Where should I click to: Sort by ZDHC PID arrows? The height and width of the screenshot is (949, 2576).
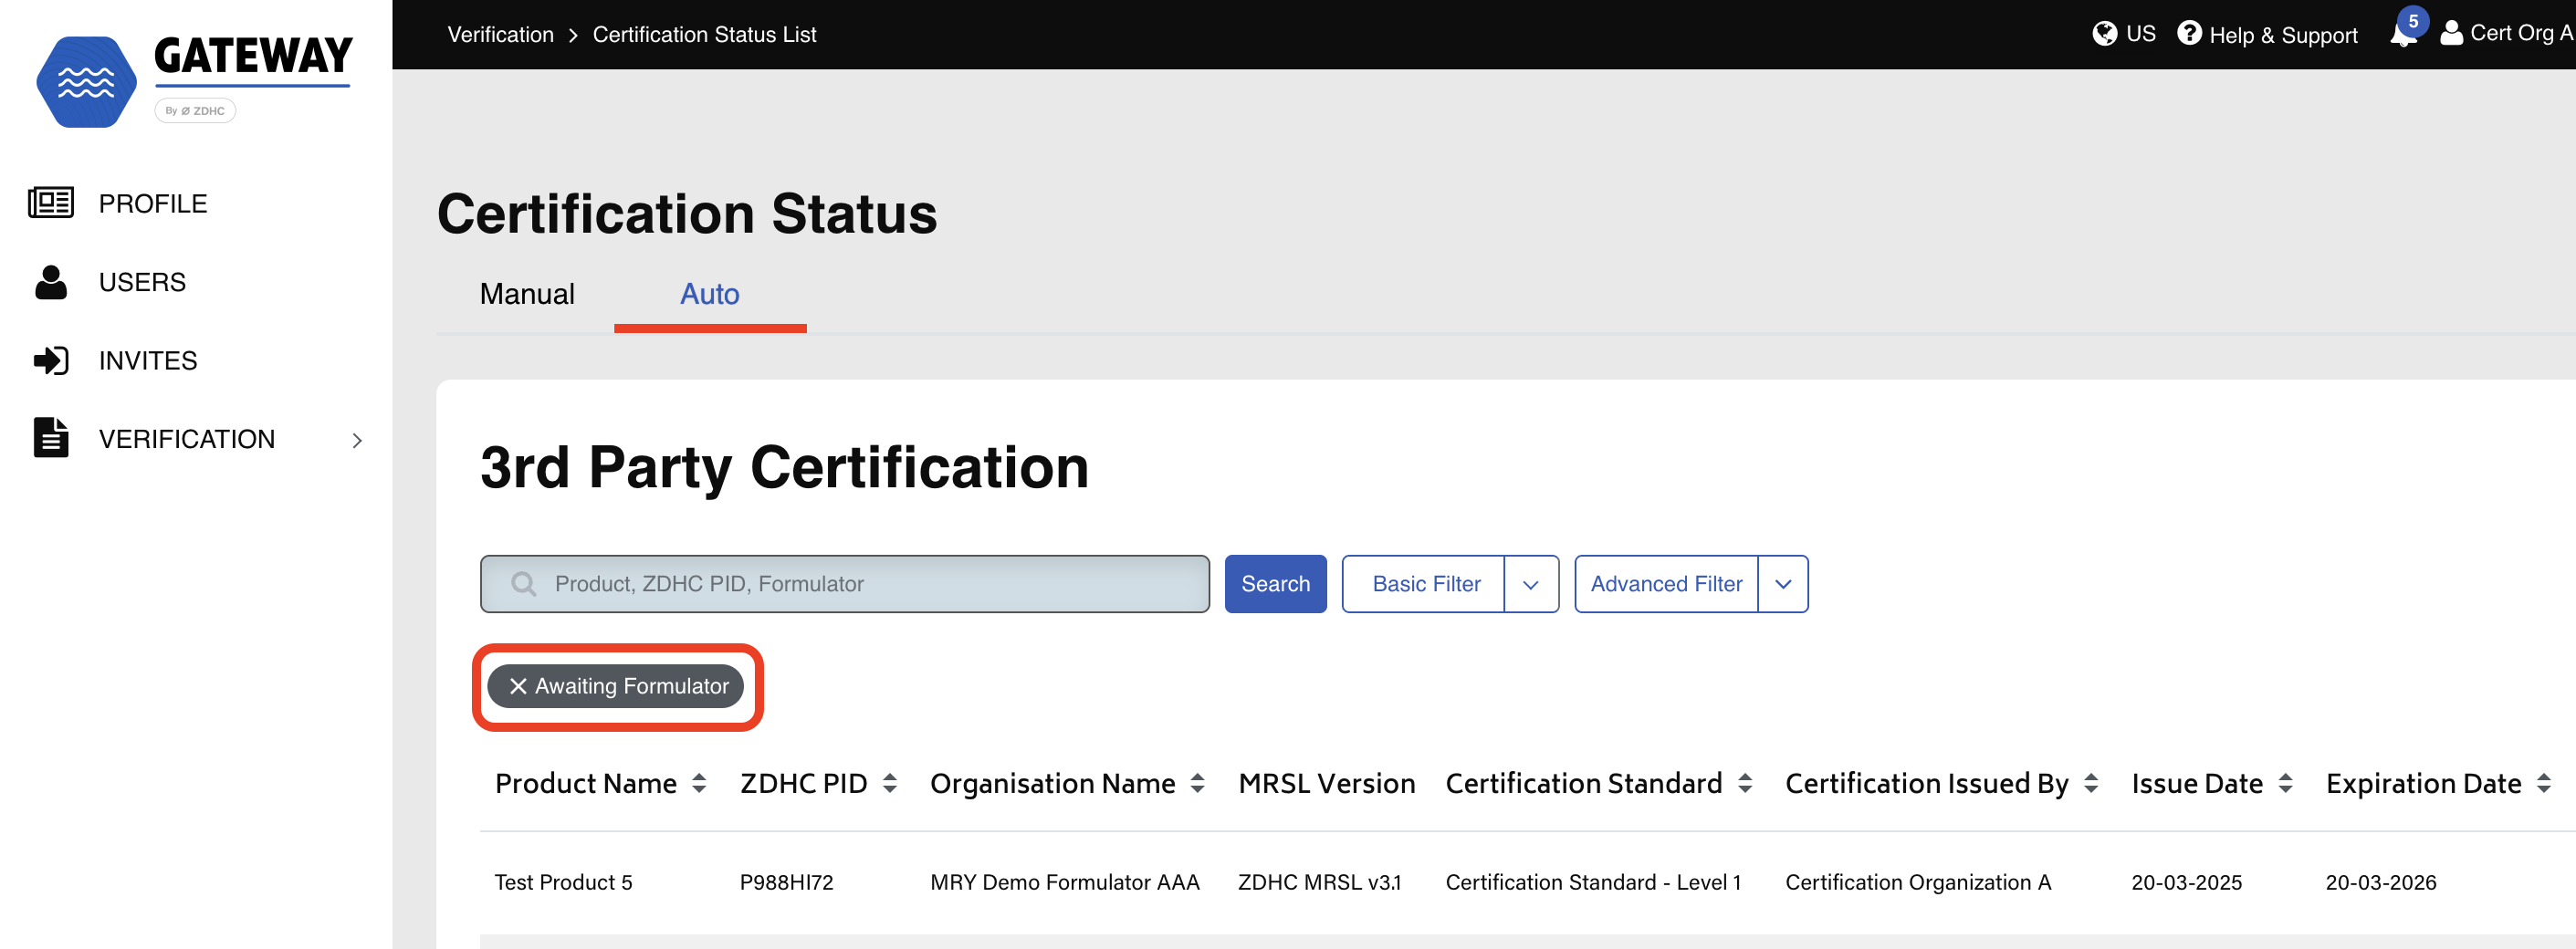coord(890,784)
